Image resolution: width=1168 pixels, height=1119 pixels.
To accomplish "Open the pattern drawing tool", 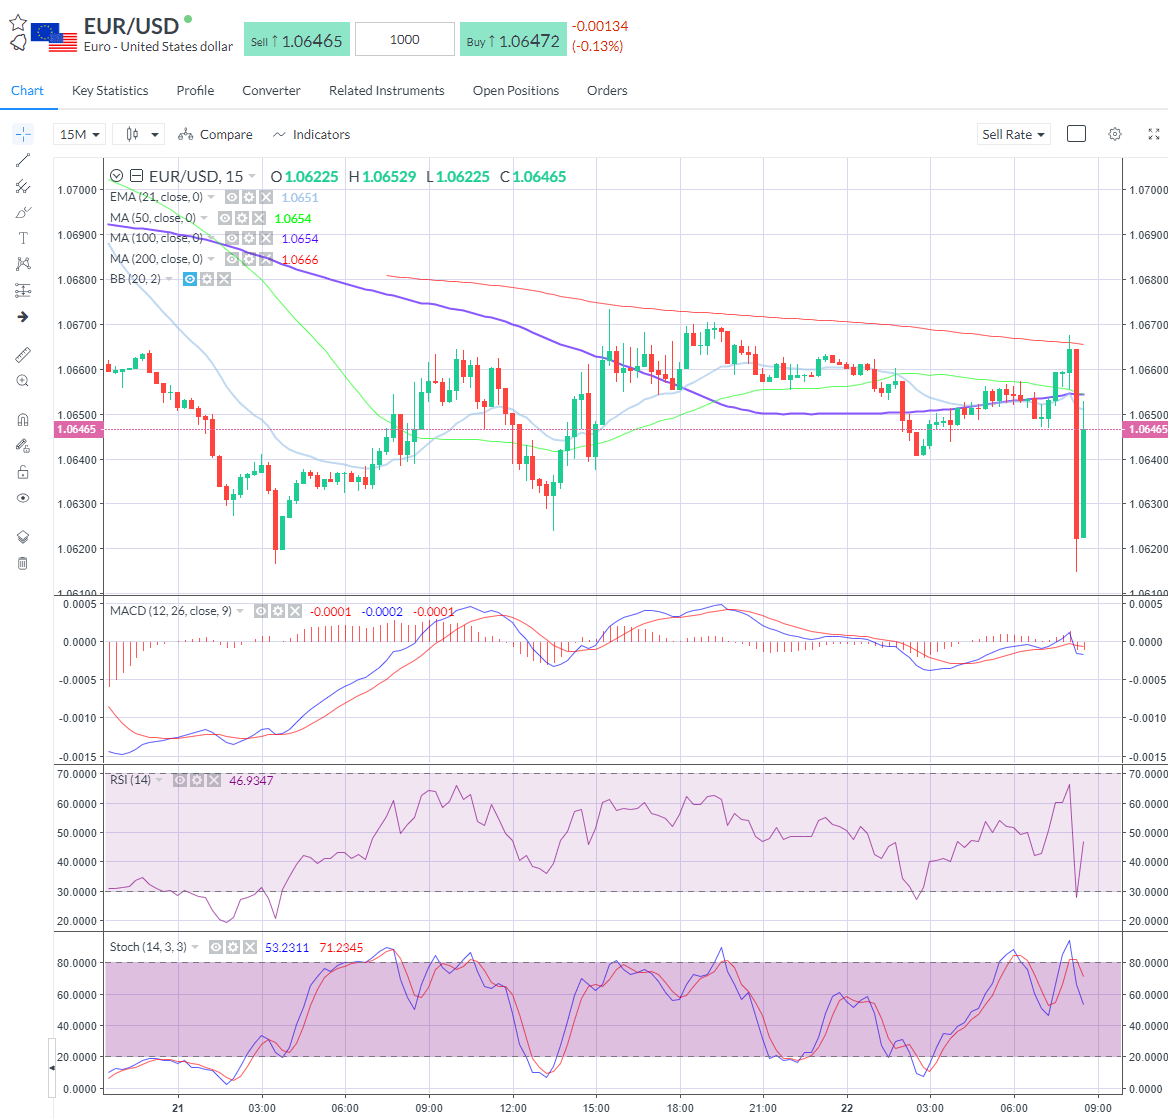I will point(23,264).
